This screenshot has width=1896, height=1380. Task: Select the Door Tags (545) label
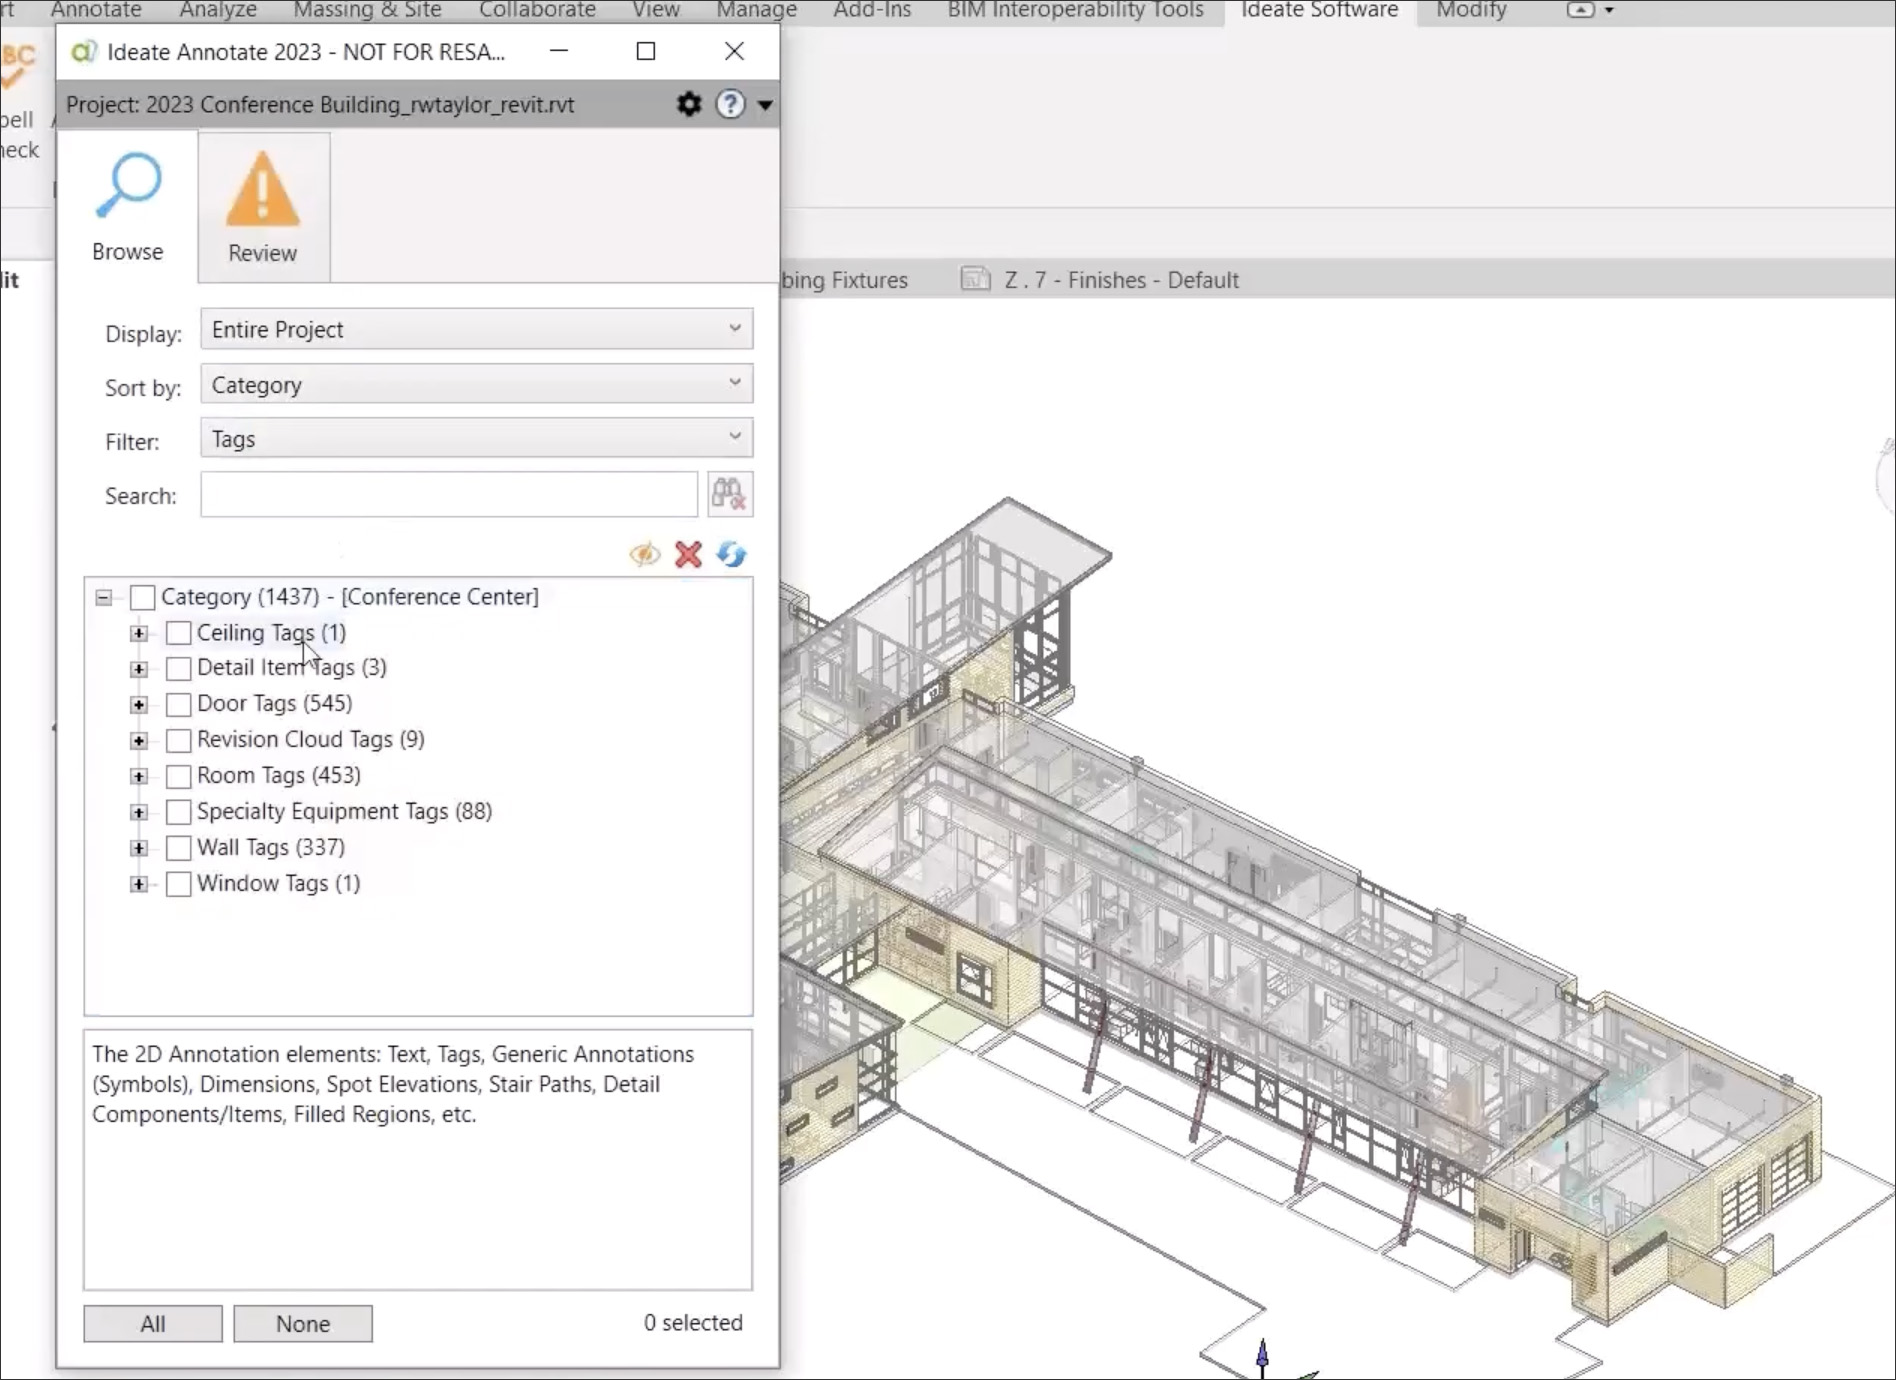point(275,704)
